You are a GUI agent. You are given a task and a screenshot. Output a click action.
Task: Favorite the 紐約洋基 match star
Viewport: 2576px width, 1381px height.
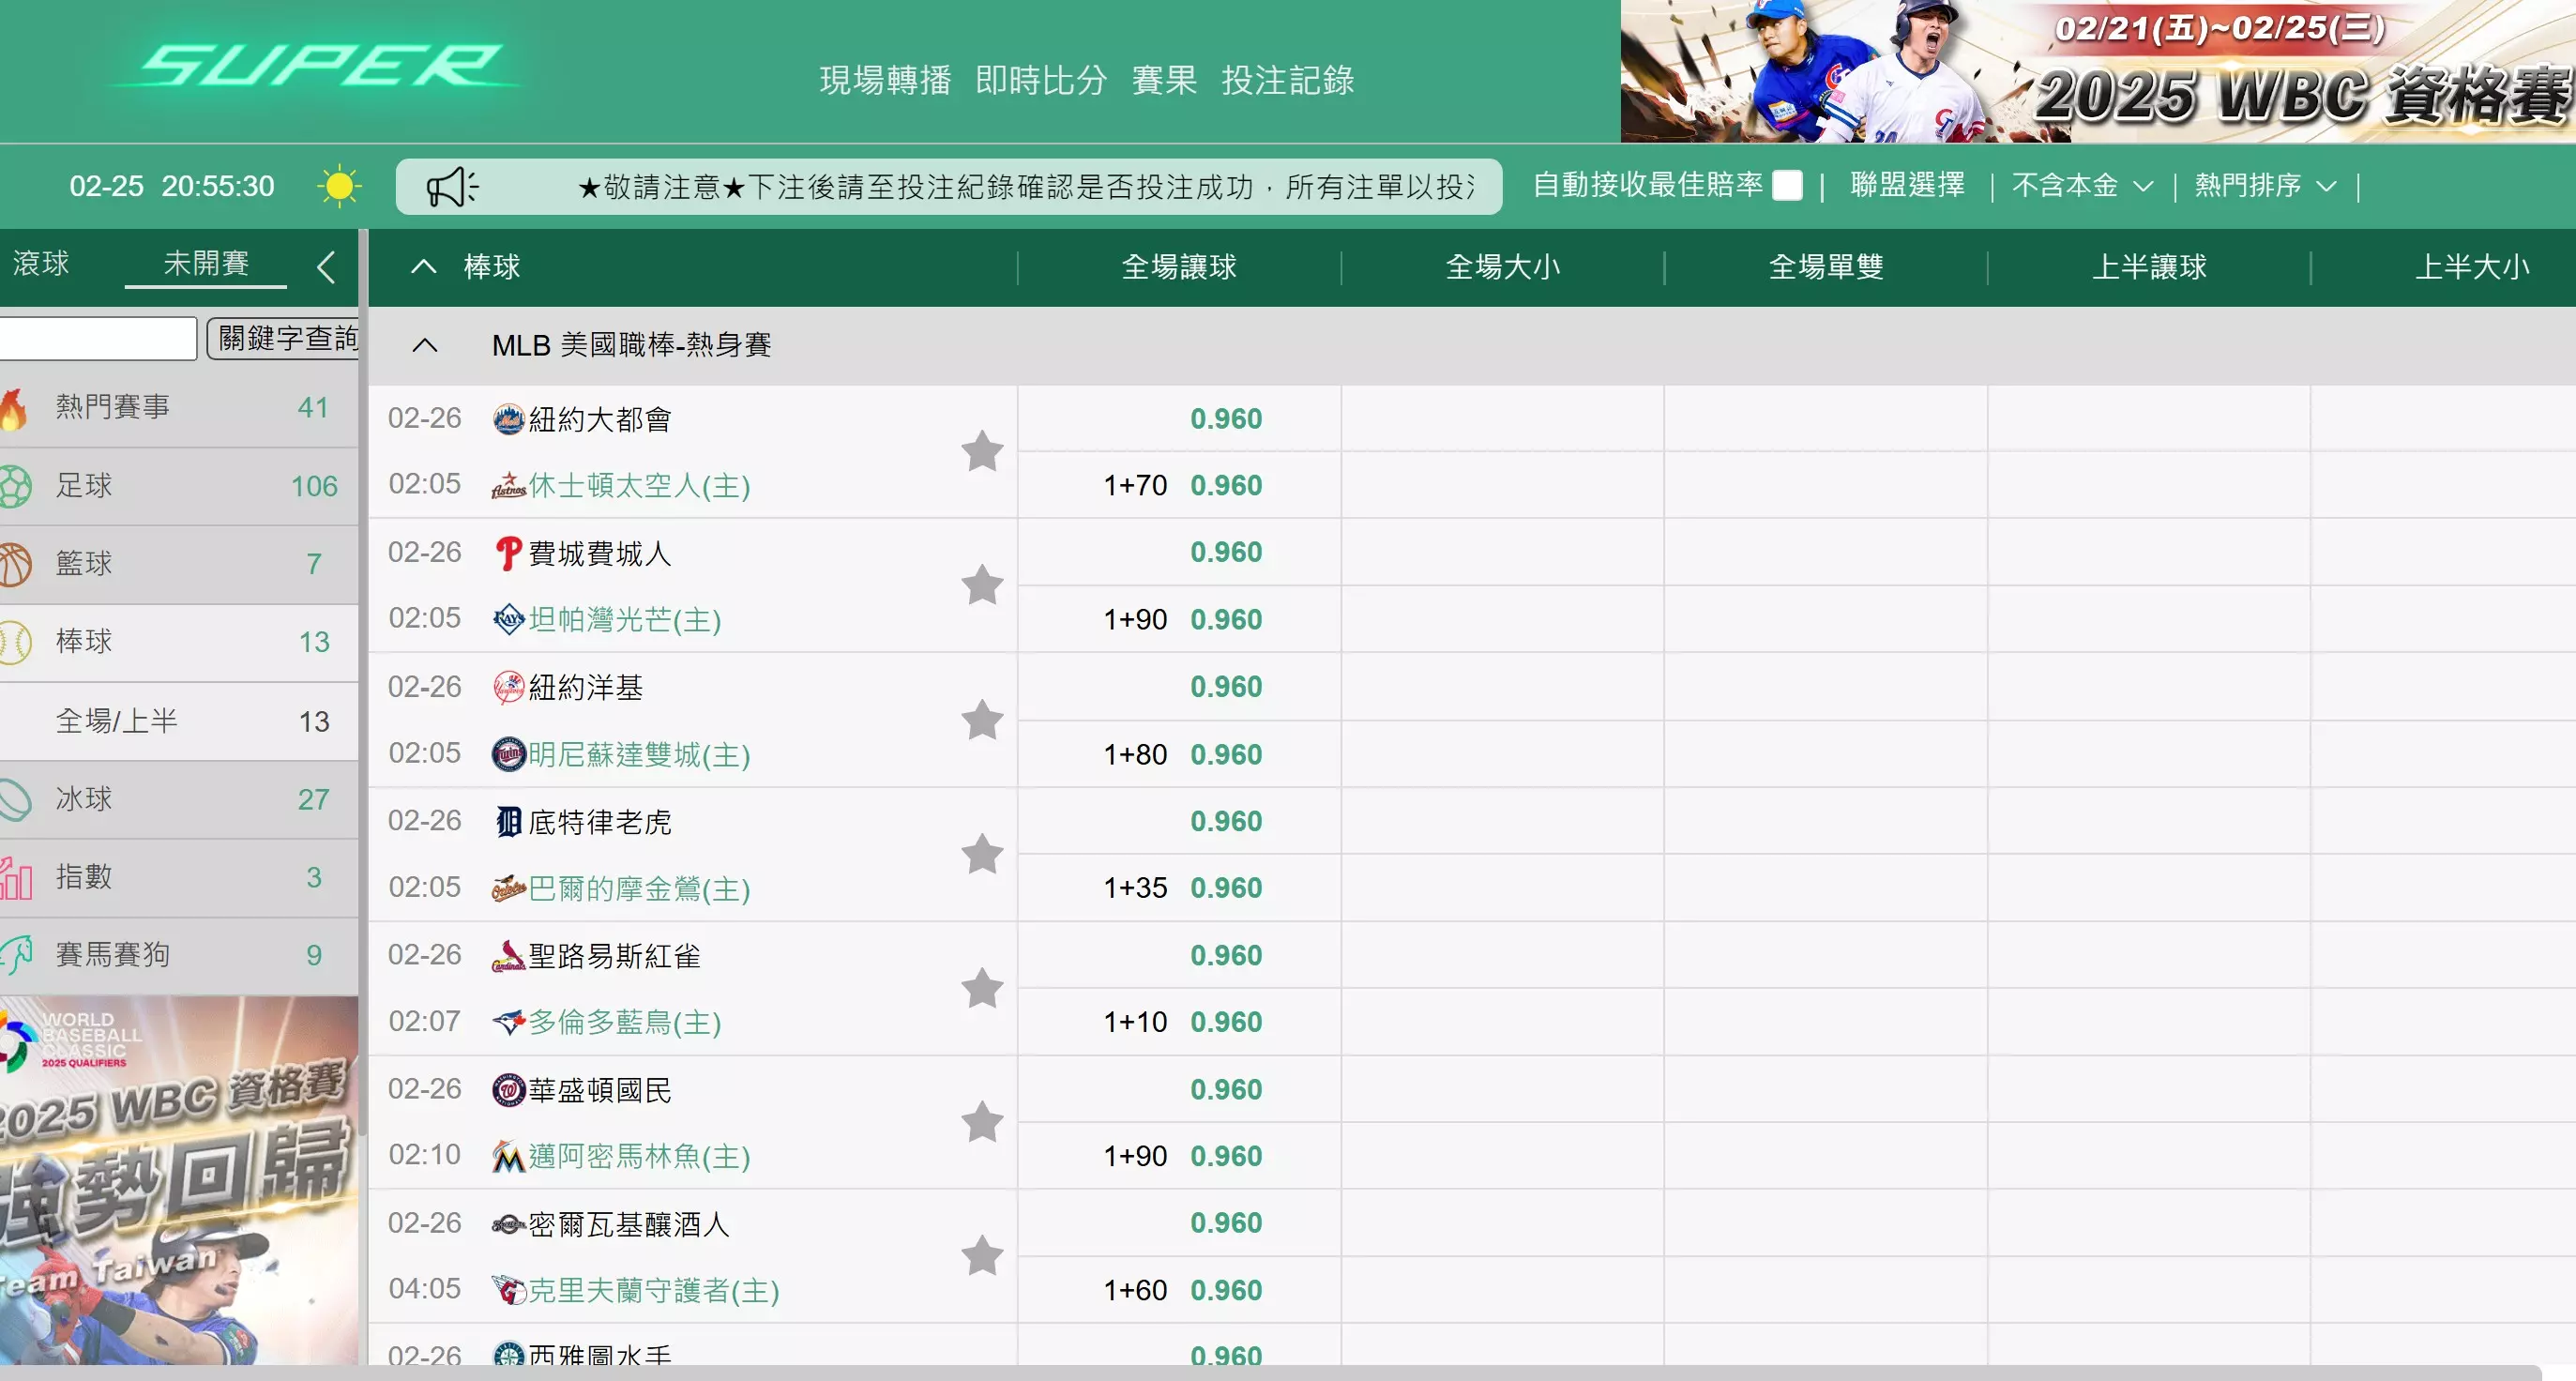982,720
